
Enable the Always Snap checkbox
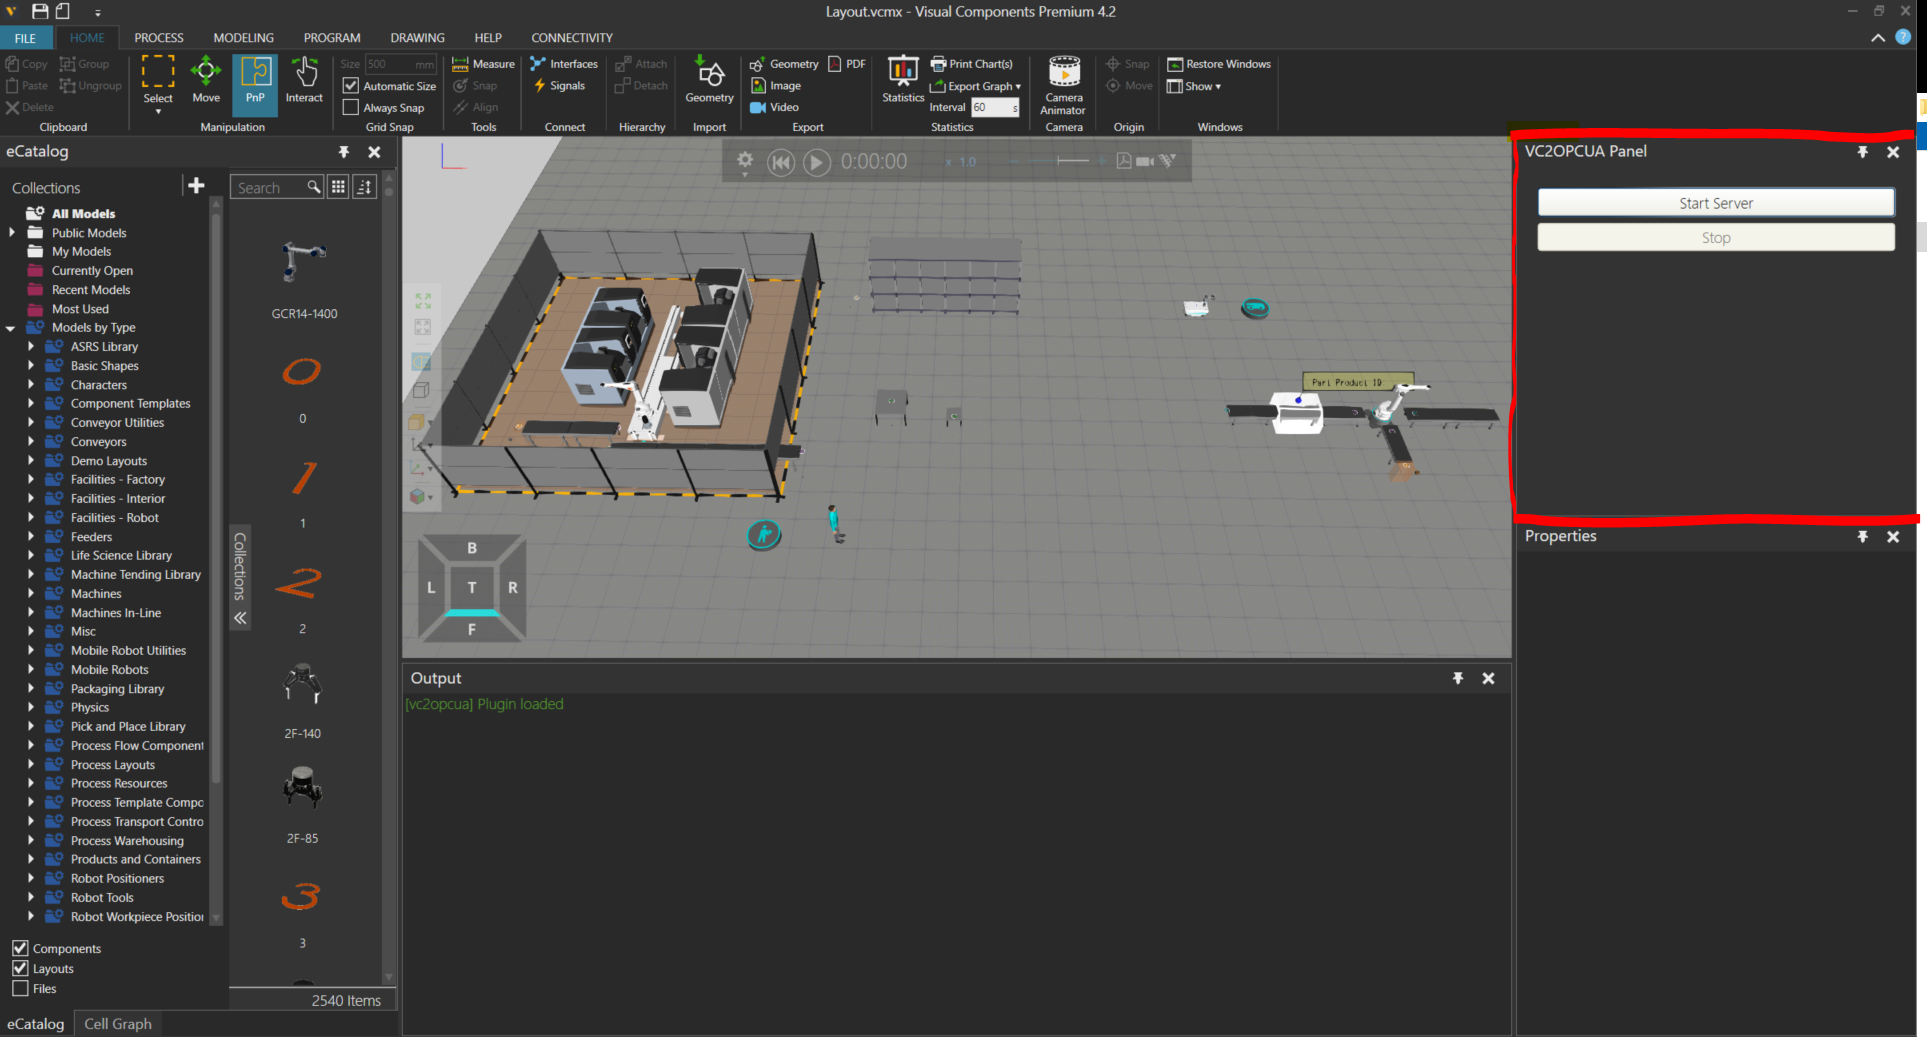tap(350, 108)
